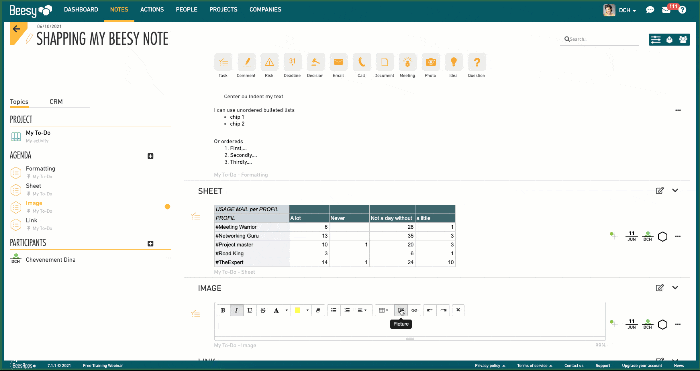Select the Comment note type icon
The width and height of the screenshot is (700, 371).
point(246,62)
